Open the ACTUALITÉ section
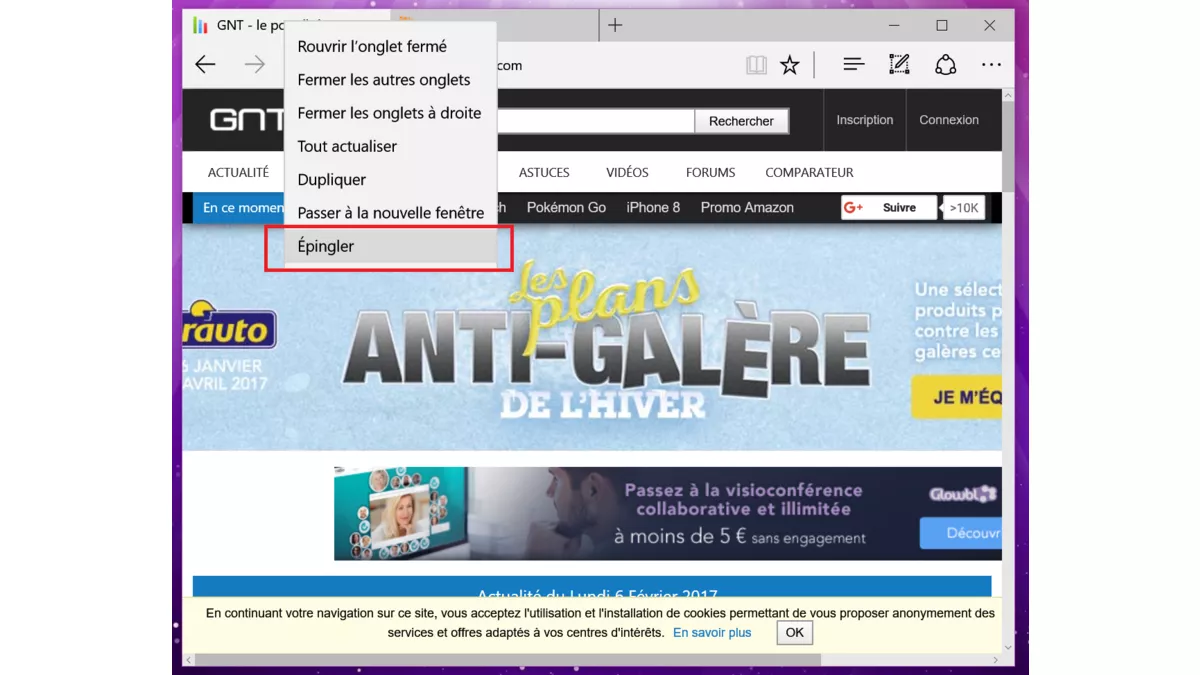This screenshot has width=1200, height=675. coord(238,172)
